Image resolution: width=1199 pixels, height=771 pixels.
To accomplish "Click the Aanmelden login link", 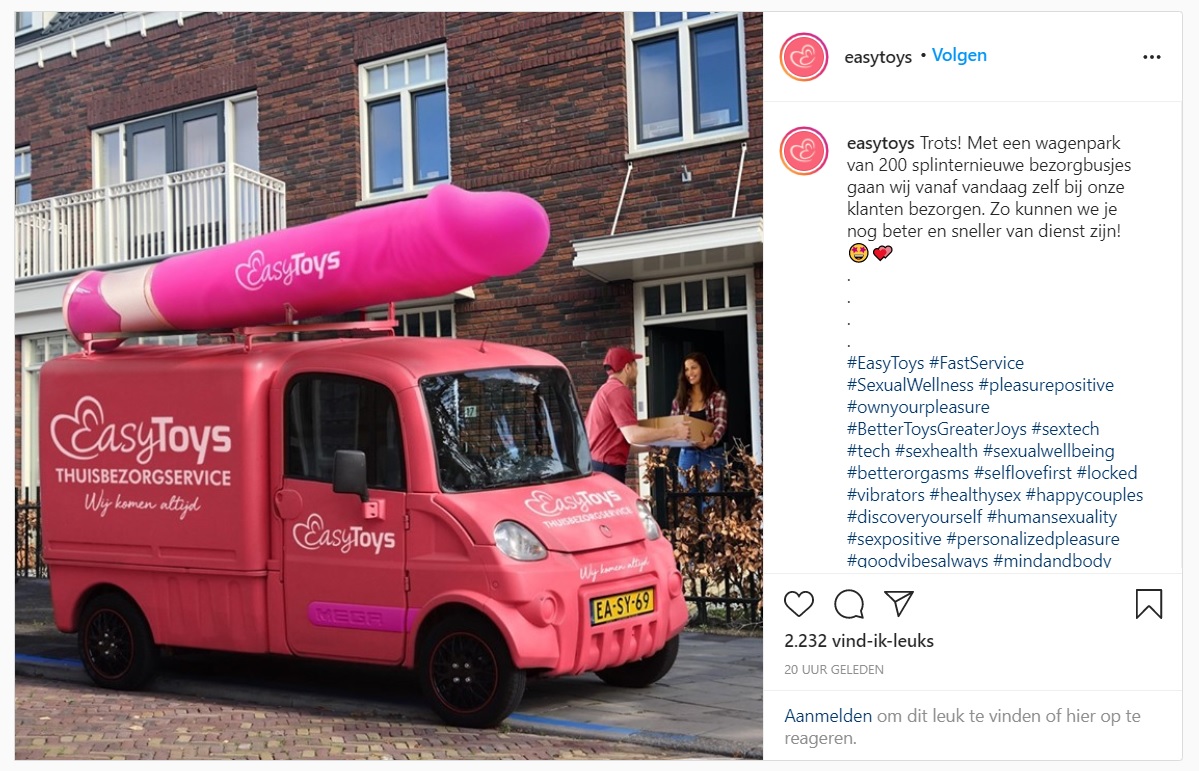I will point(828,716).
